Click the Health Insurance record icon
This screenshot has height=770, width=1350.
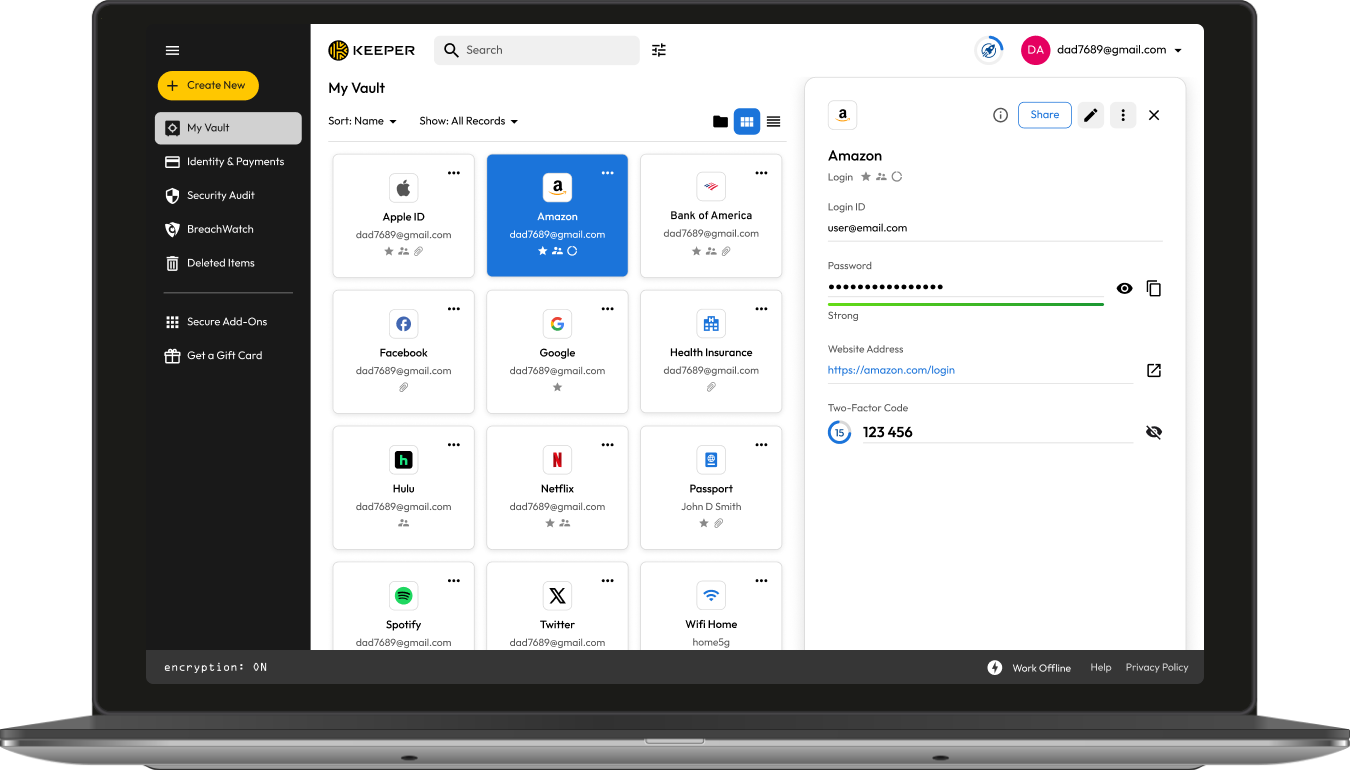(711, 324)
